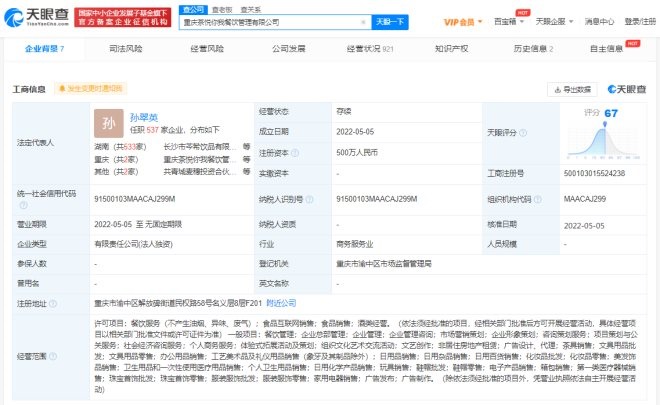Open the 孙翠英 legal representative link

tap(145, 116)
